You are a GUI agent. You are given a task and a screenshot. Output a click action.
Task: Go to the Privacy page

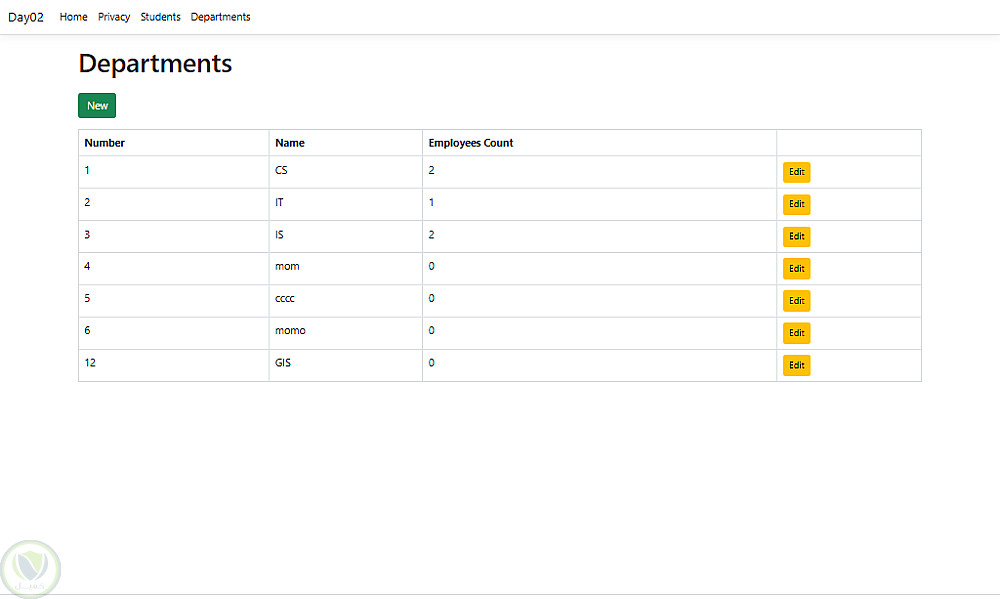coord(114,17)
